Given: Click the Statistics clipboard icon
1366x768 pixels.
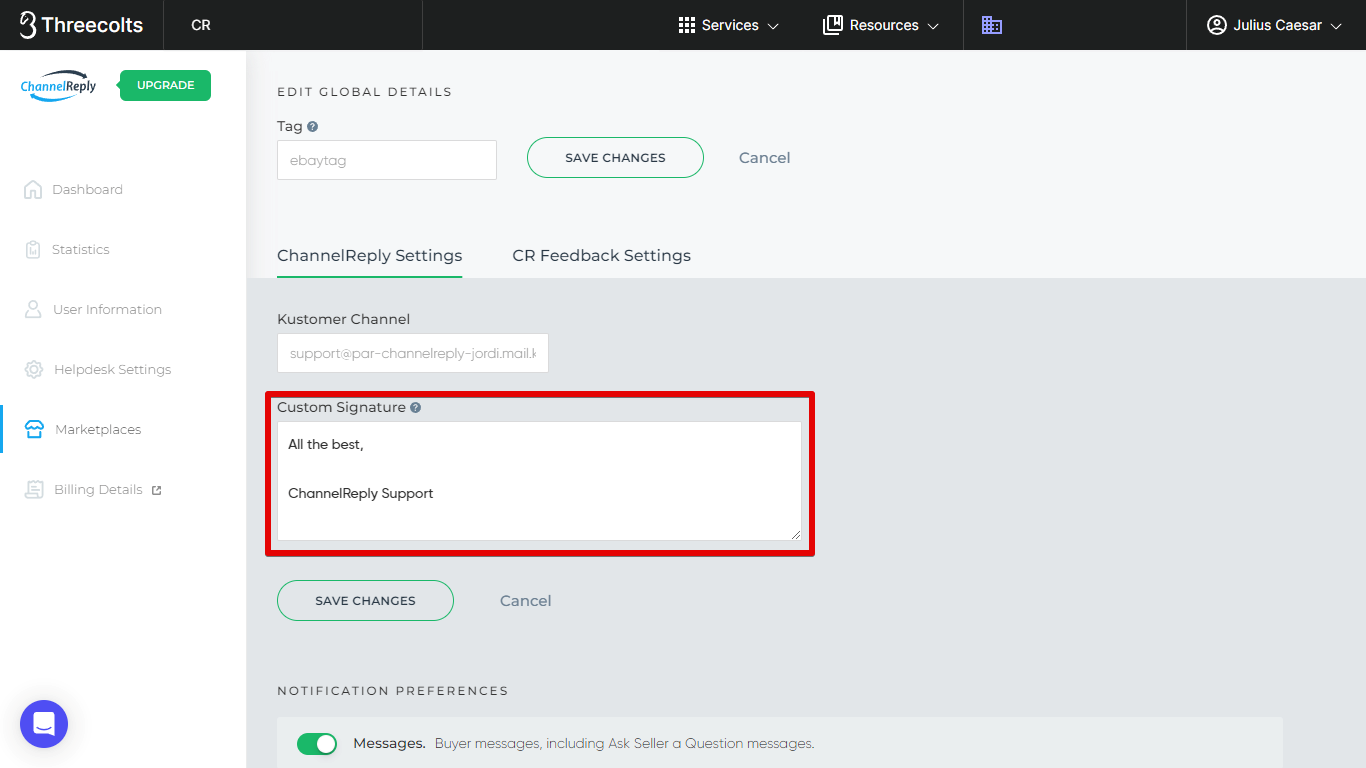Looking at the screenshot, I should 33,249.
